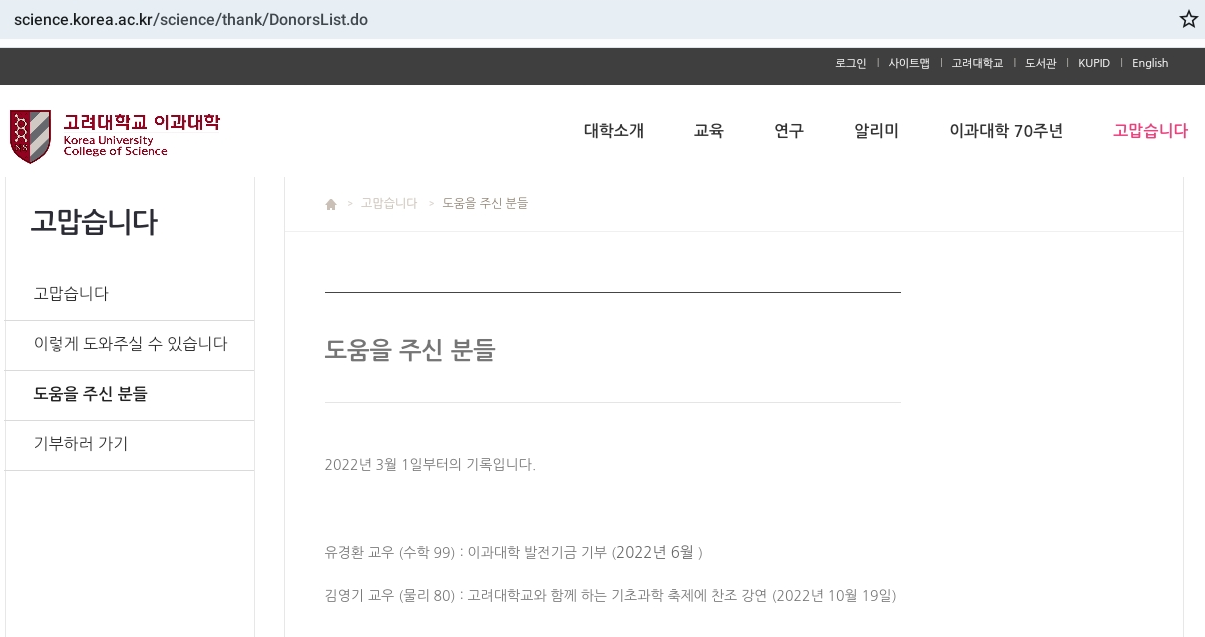Open the 대학소개 main menu
Viewport: 1205px width, 637px height.
613,131
